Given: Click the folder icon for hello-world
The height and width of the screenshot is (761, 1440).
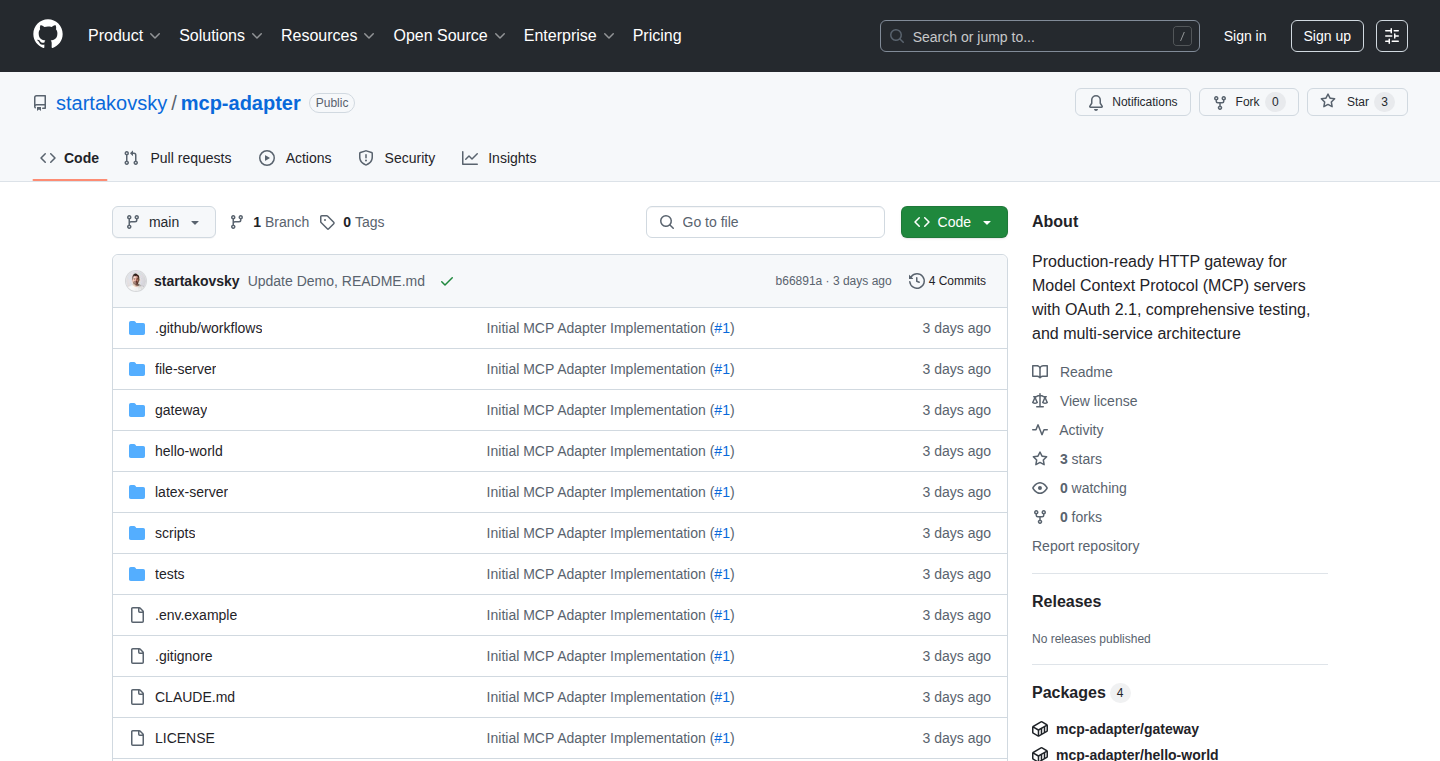Looking at the screenshot, I should click(x=137, y=451).
